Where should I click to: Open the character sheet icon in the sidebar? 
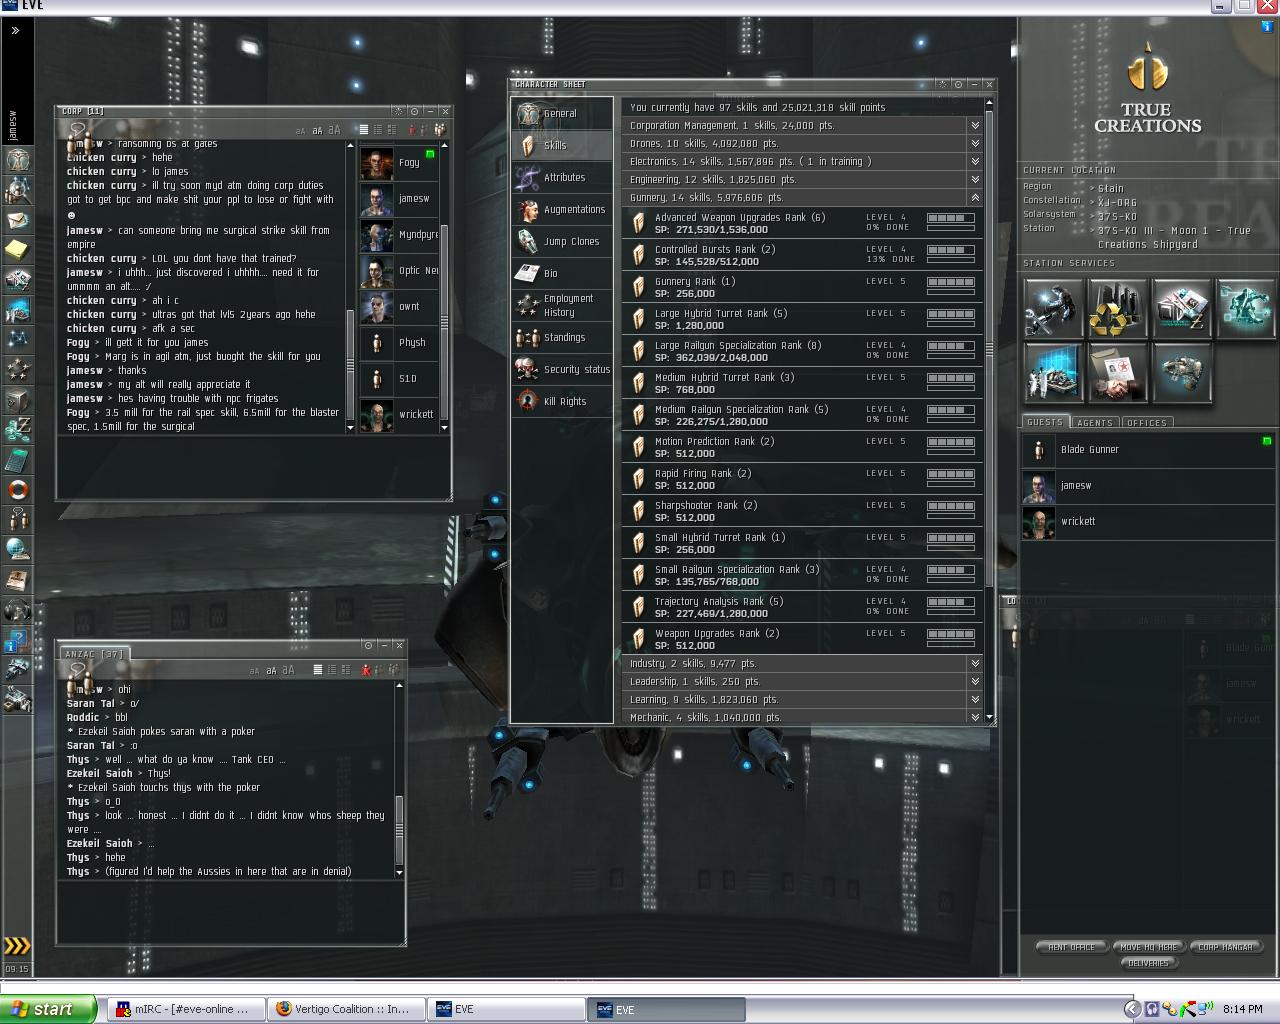[x=17, y=160]
